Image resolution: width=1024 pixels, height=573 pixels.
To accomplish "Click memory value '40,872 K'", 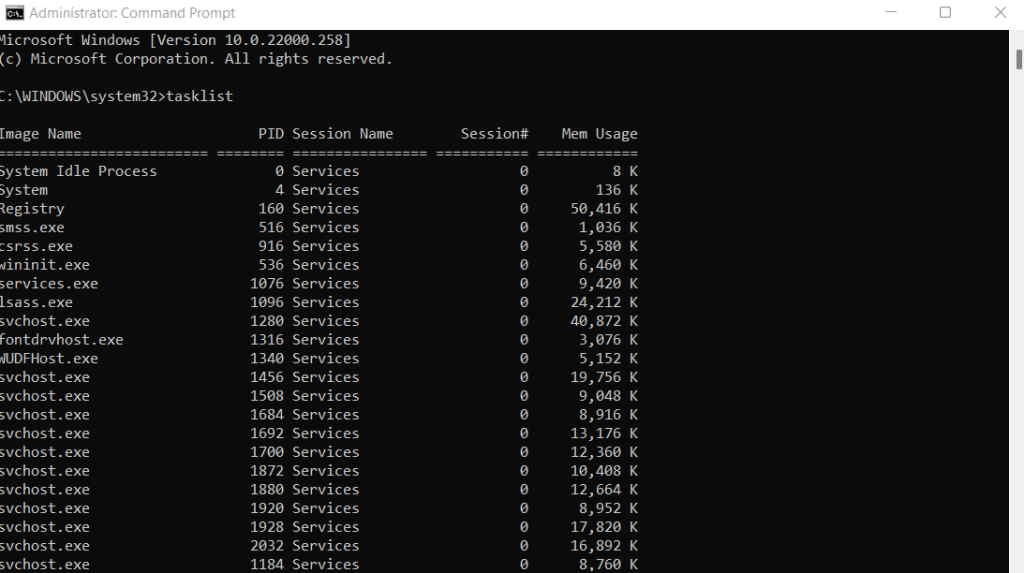I will click(x=604, y=321).
